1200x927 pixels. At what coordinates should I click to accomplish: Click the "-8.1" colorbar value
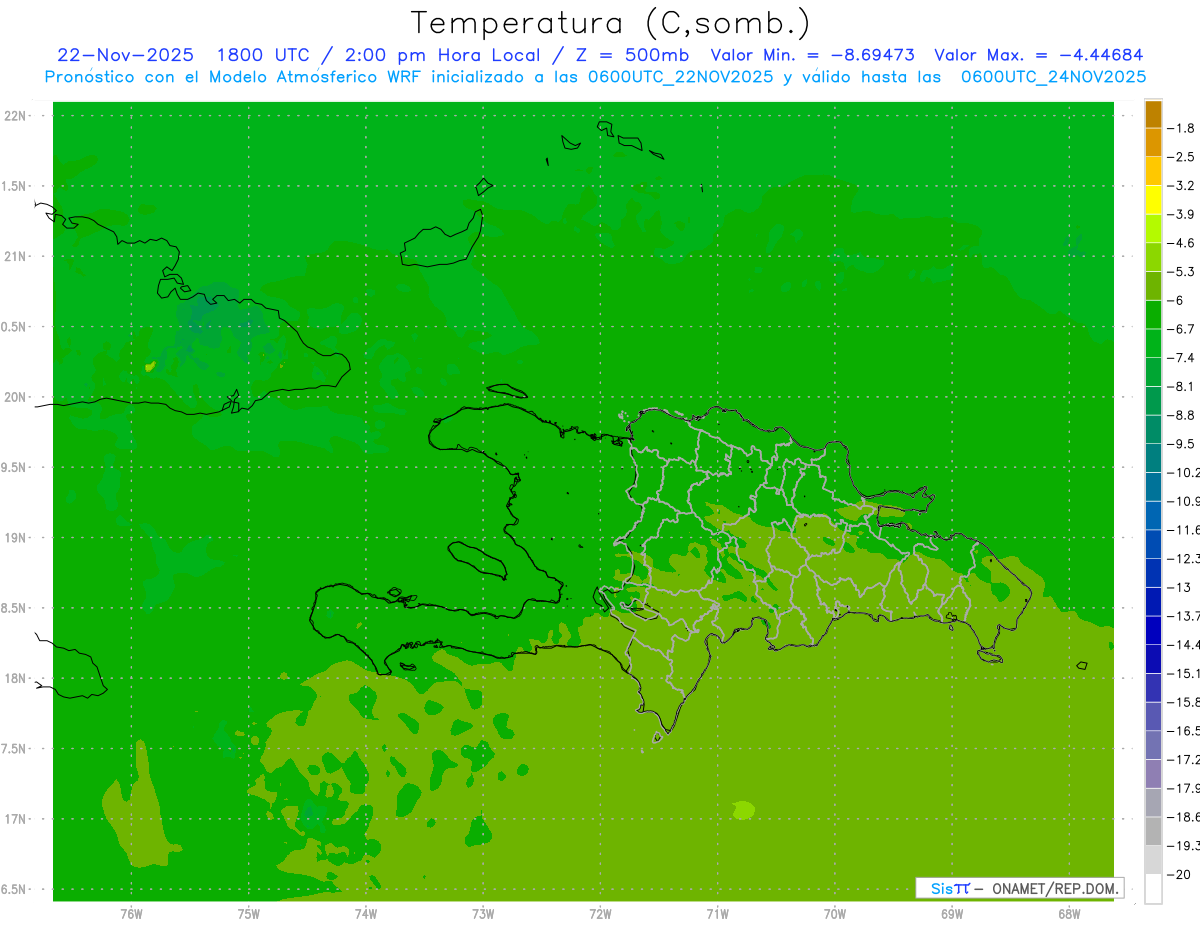click(x=1181, y=386)
